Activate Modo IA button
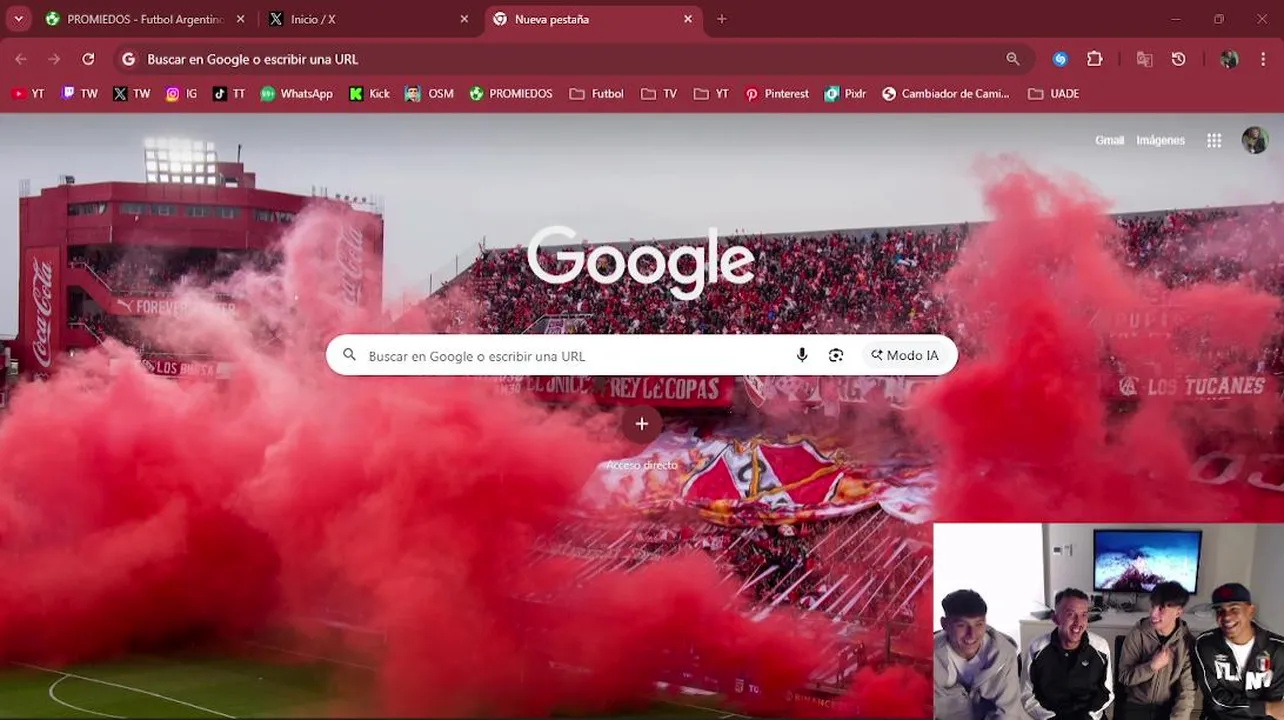 (x=905, y=355)
